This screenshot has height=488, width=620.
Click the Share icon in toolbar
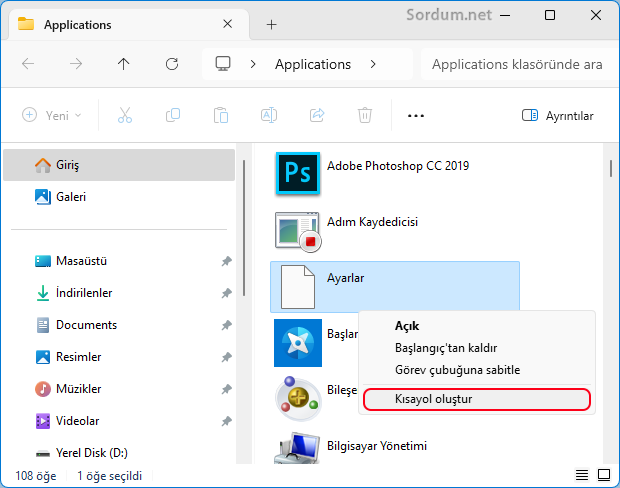(x=317, y=115)
